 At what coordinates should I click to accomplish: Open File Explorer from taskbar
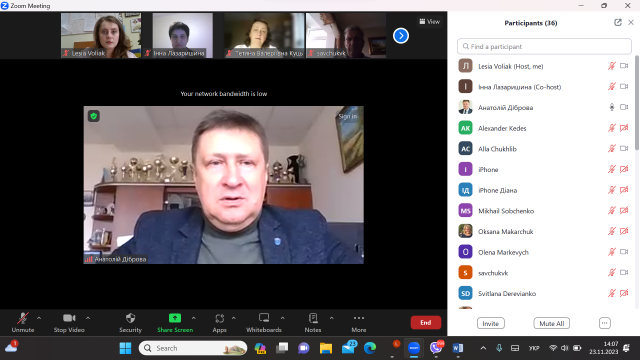coord(326,348)
